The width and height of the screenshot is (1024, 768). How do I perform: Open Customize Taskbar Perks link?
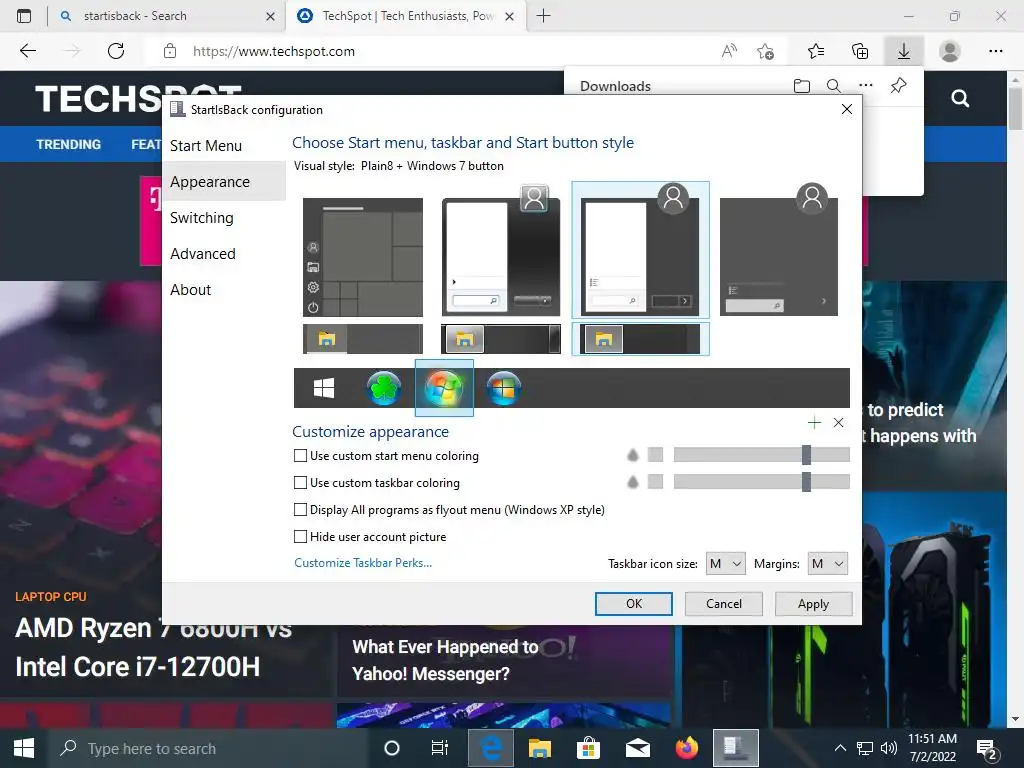pos(363,563)
